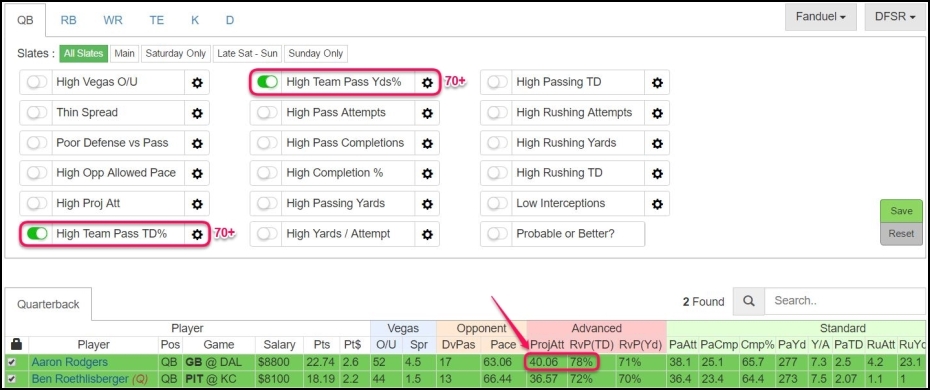Screen dimensions: 930x390
Task: Click the lock icon column header
Action: (x=17, y=344)
